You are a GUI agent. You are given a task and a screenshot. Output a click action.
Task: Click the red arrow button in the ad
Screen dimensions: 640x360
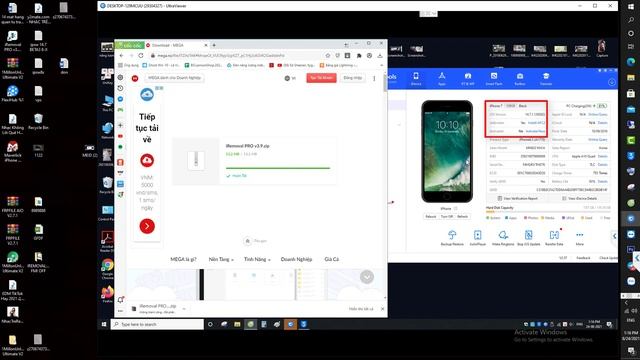[x=147, y=226]
